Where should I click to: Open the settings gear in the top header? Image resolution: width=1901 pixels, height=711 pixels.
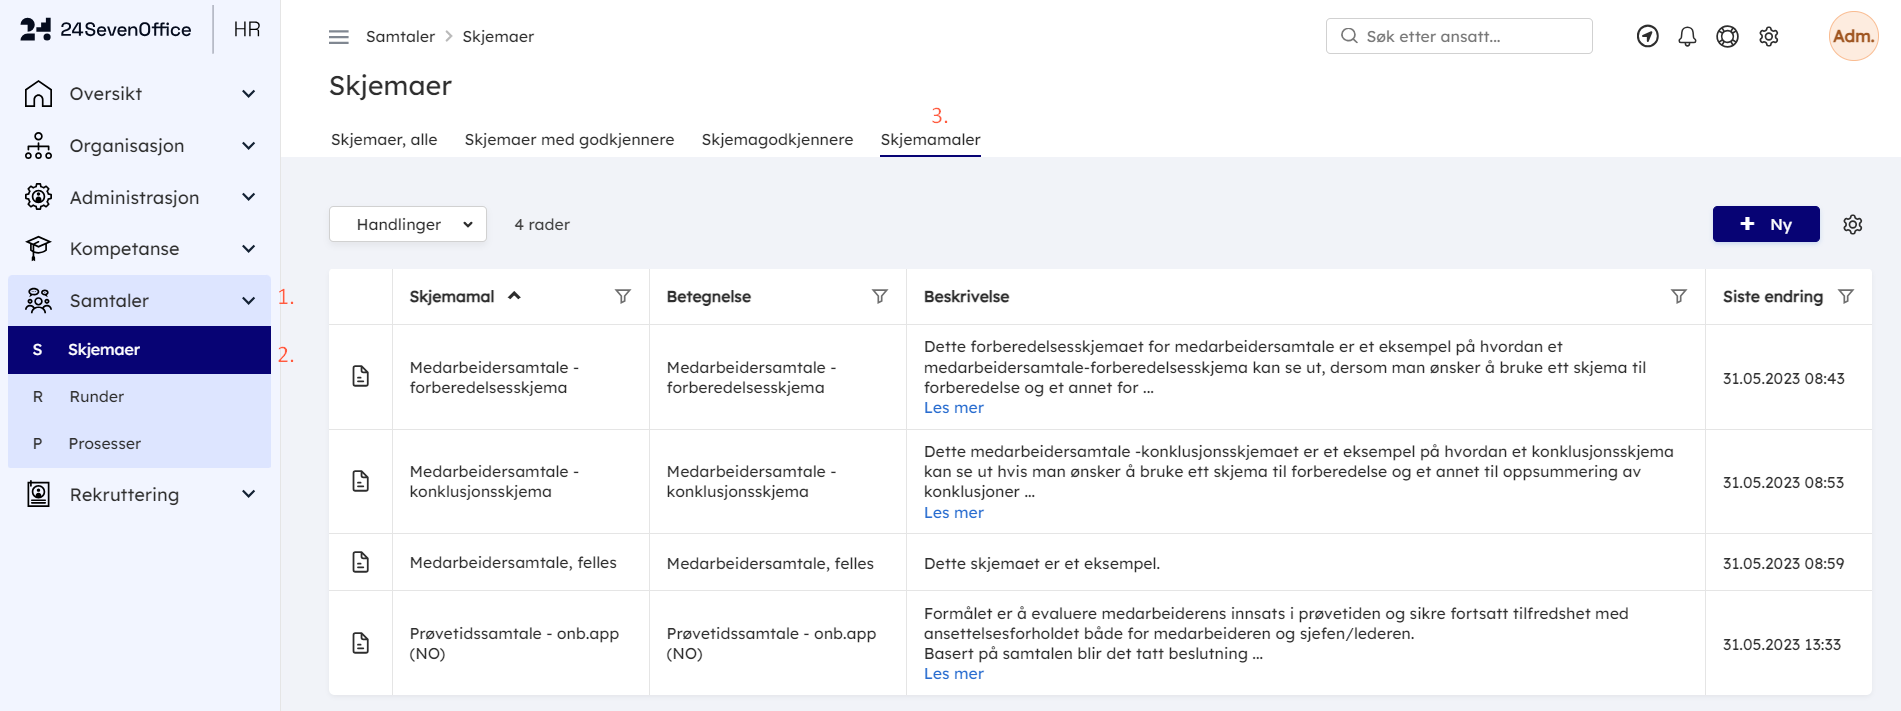1768,37
